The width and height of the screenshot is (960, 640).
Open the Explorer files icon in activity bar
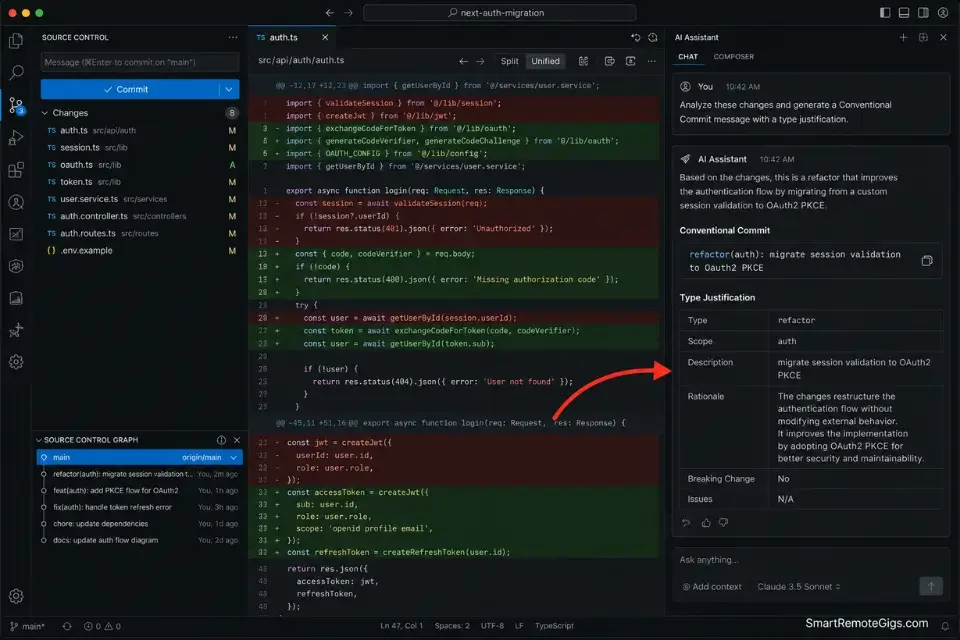point(17,40)
